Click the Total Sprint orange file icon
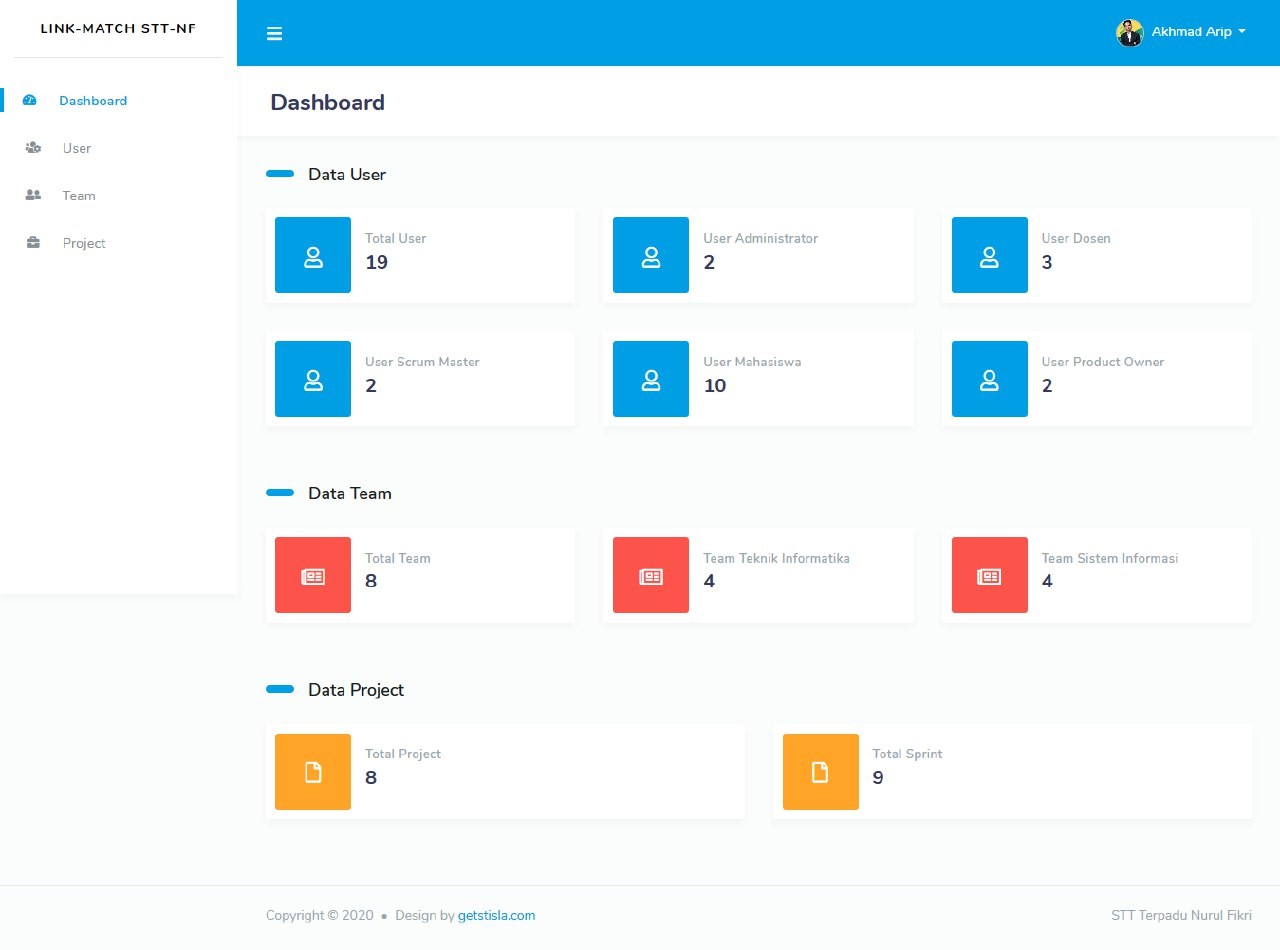The image size is (1280, 950). click(821, 772)
